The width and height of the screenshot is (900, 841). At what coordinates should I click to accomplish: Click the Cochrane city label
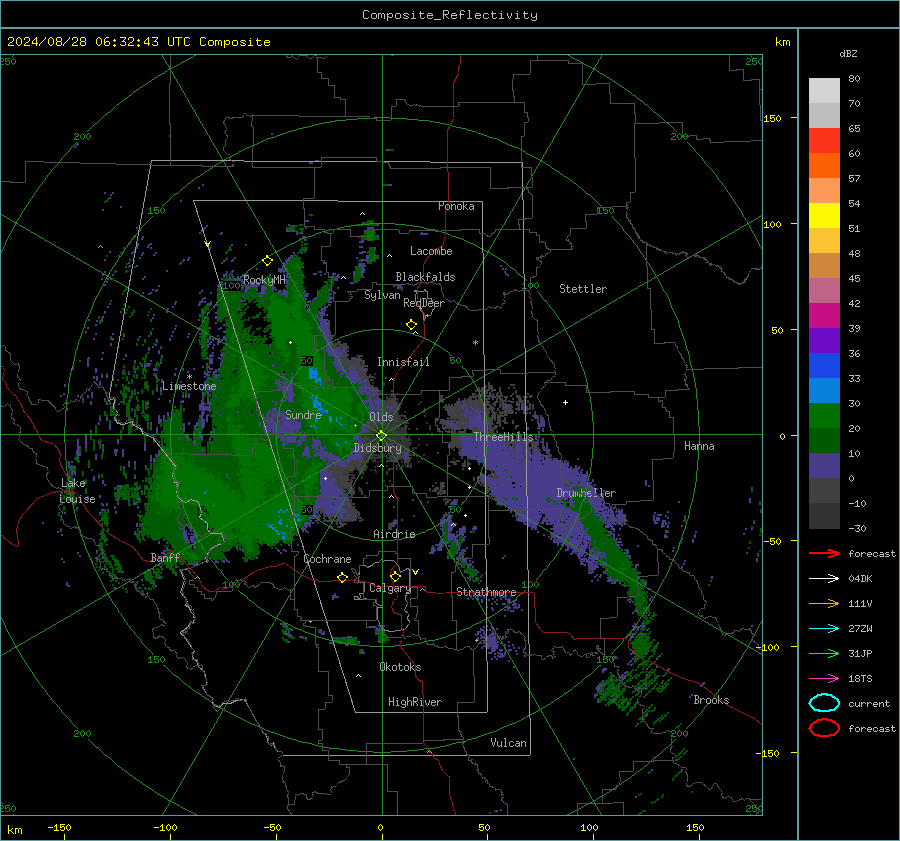(327, 559)
